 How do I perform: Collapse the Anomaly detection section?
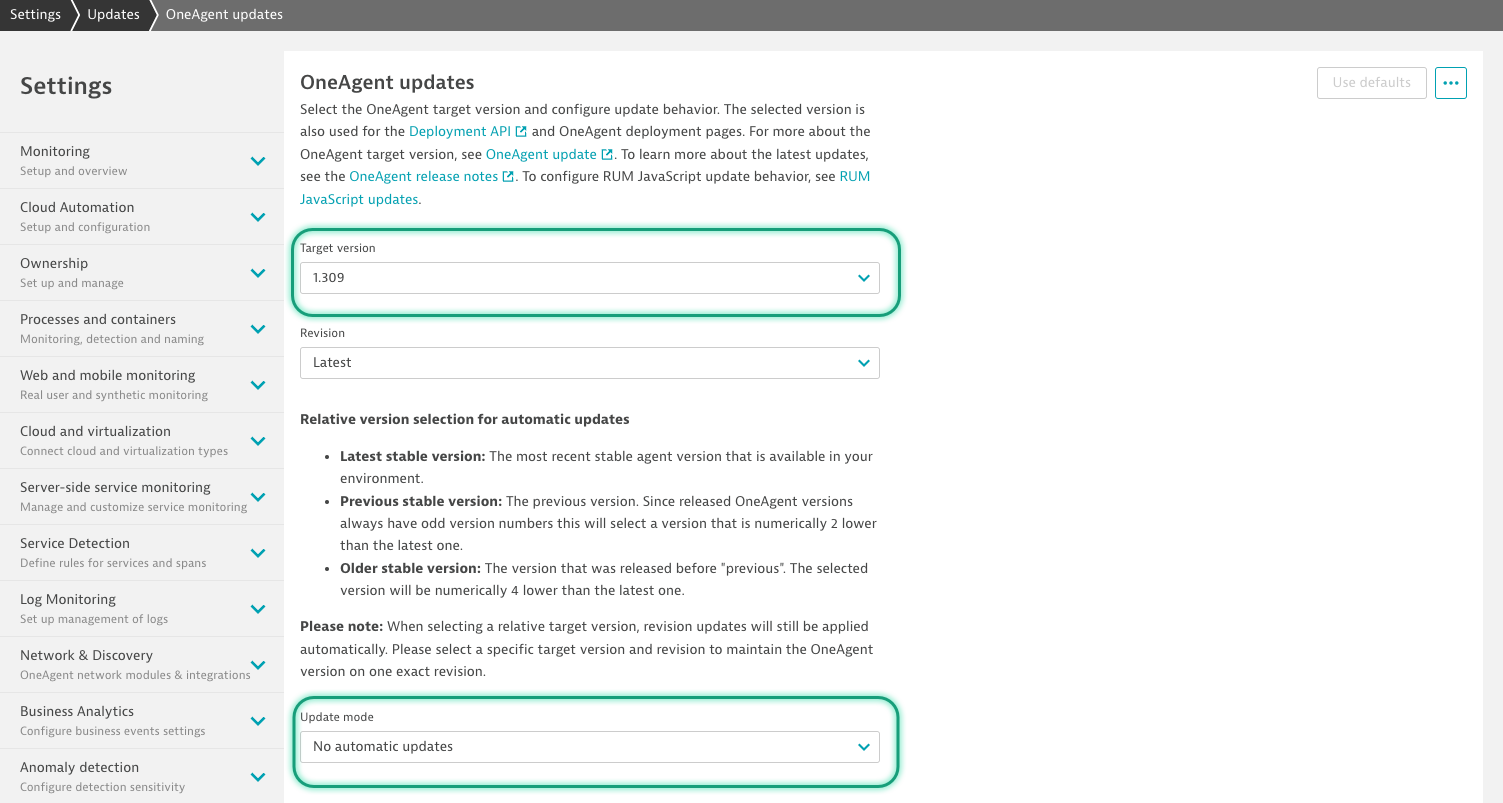pyautogui.click(x=258, y=776)
